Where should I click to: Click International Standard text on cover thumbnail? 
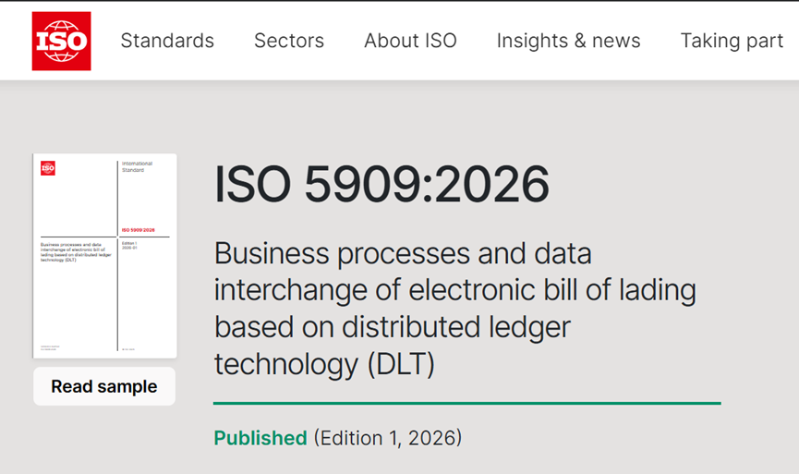coord(133,167)
